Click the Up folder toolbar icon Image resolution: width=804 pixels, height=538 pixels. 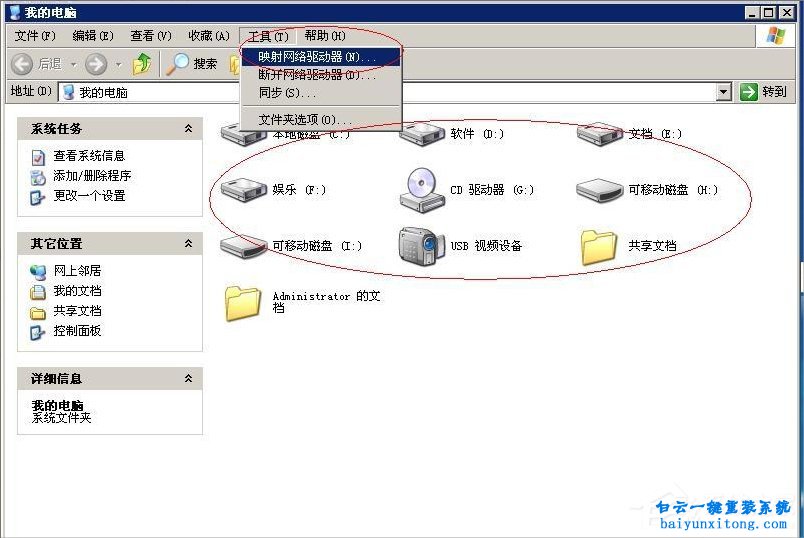click(142, 64)
